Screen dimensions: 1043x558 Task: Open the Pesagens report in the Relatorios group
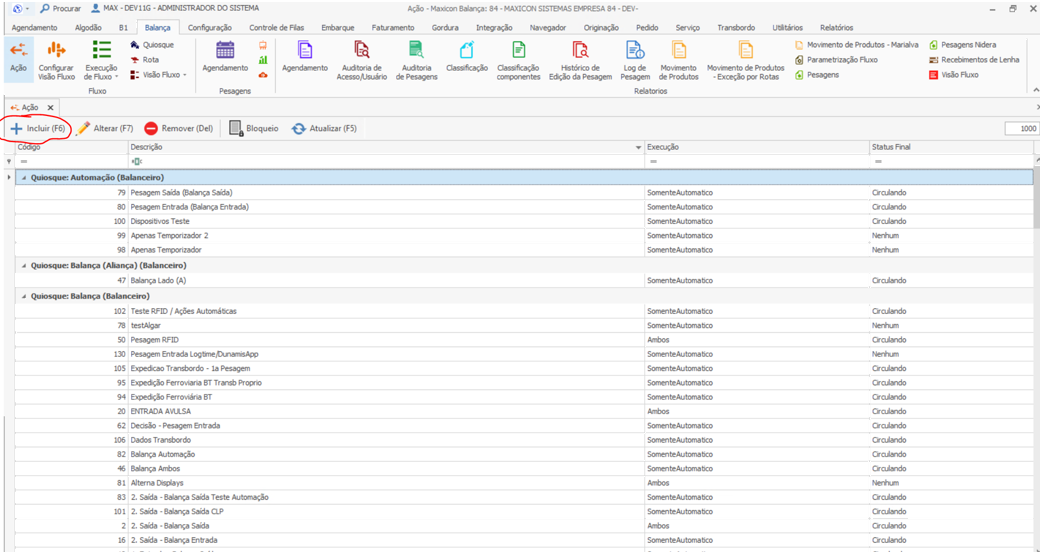tap(817, 74)
